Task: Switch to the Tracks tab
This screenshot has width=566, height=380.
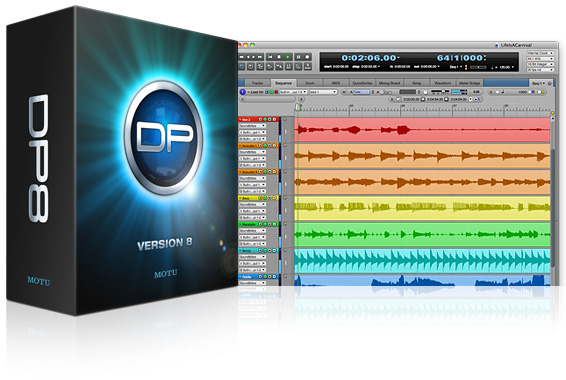Action: [x=257, y=83]
